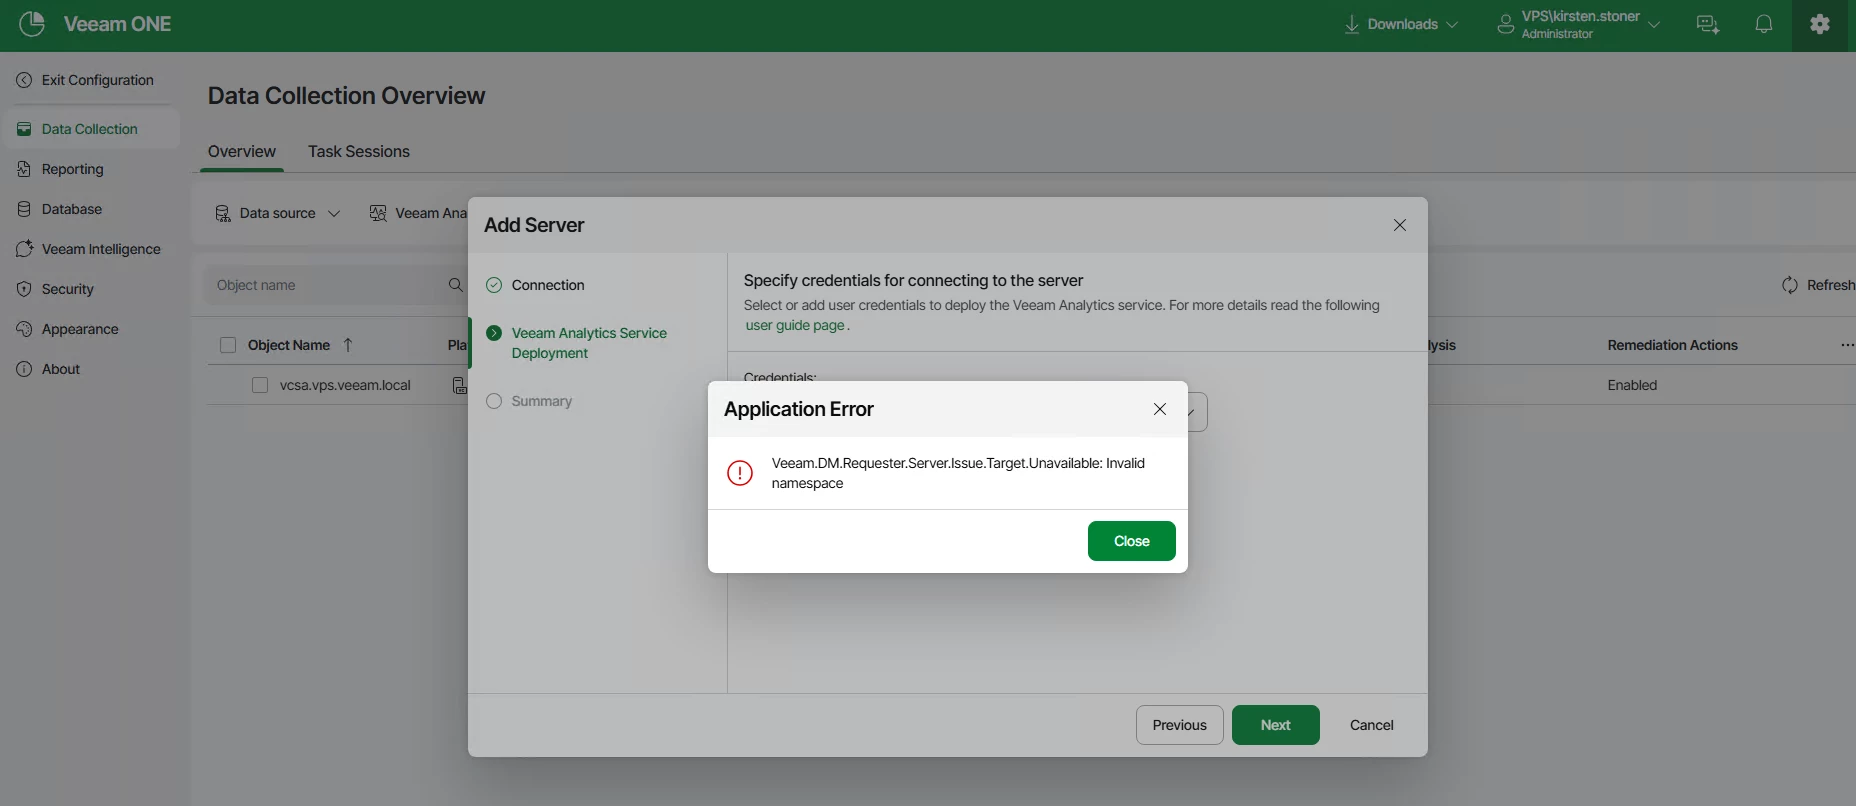Image resolution: width=1856 pixels, height=806 pixels.
Task: Close the Application Error with X
Action: 1160,409
